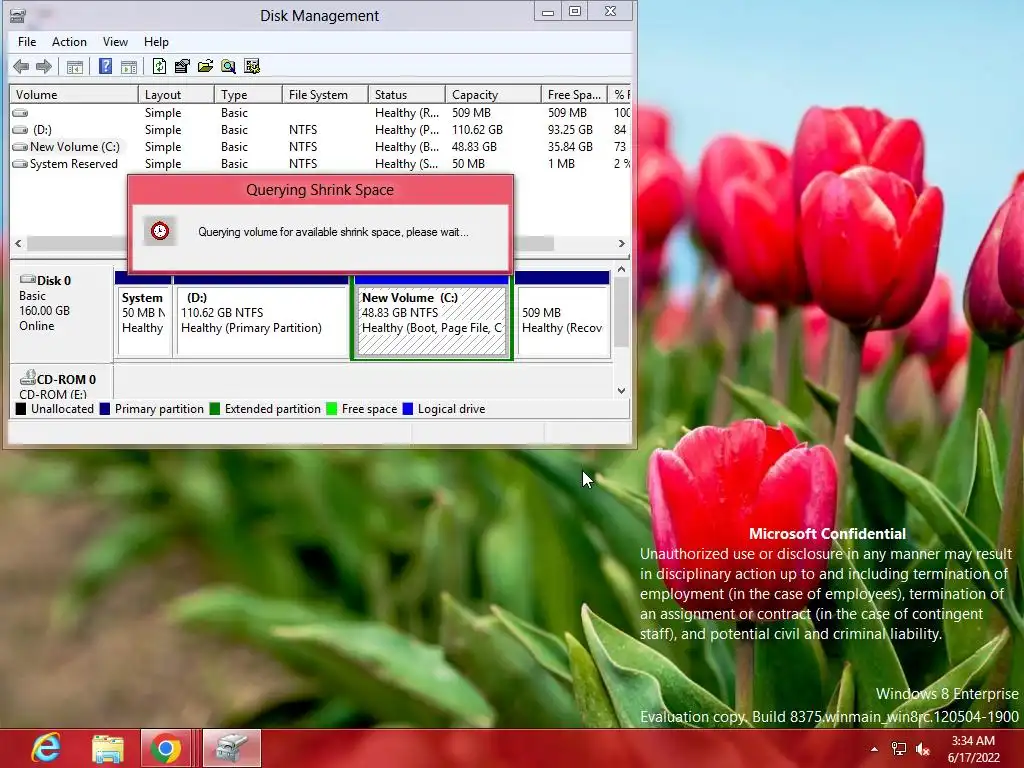Select the New Volume (C:) row

click(320, 147)
